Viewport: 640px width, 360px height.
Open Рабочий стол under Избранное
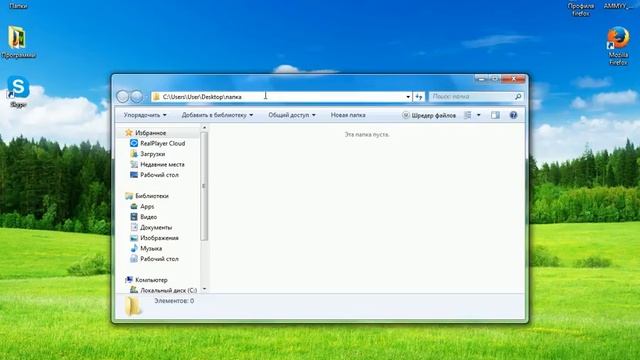click(x=154, y=175)
